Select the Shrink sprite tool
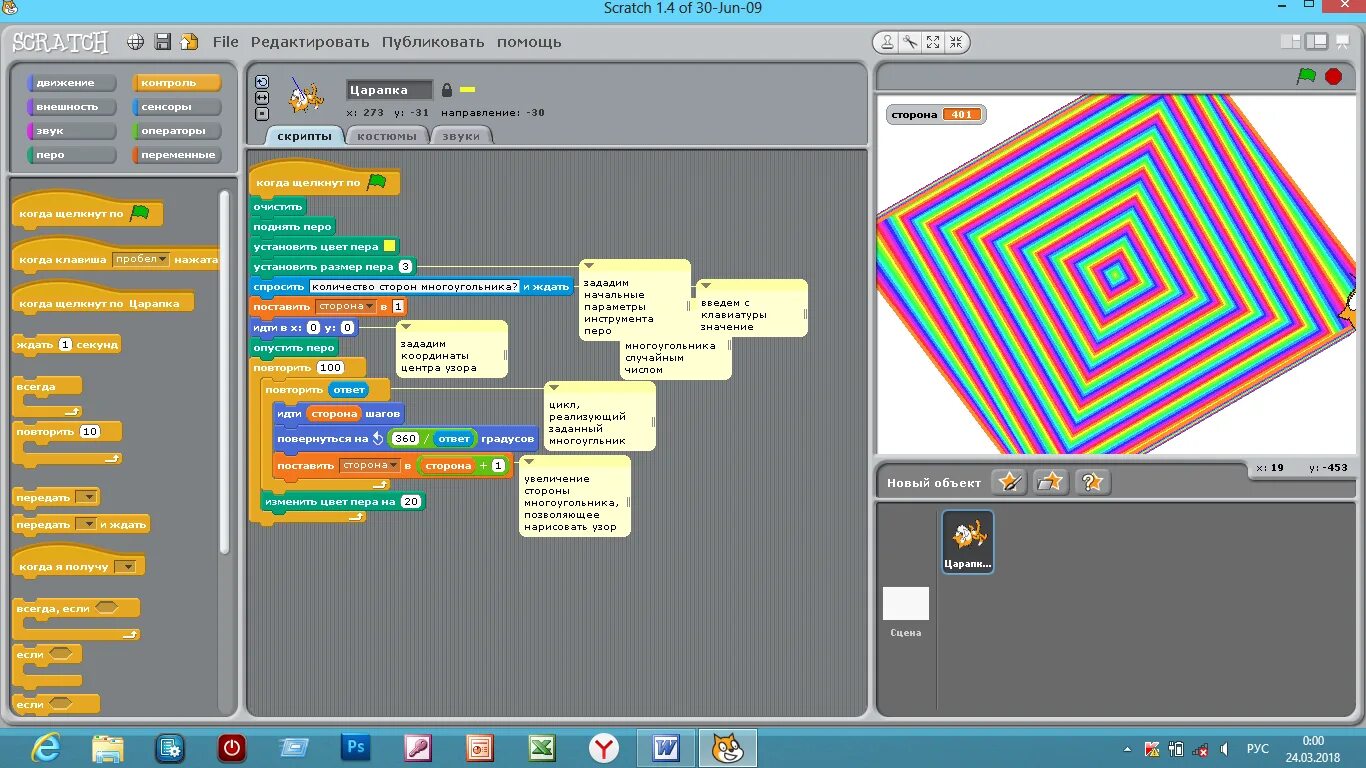Viewport: 1366px width, 768px height. click(x=956, y=42)
